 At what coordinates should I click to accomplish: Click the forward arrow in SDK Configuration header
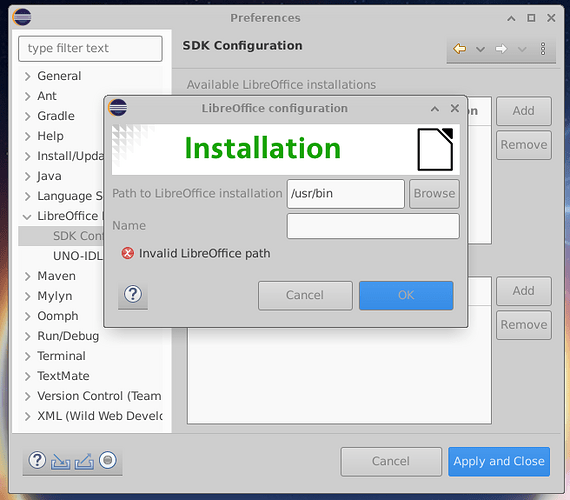pos(501,48)
